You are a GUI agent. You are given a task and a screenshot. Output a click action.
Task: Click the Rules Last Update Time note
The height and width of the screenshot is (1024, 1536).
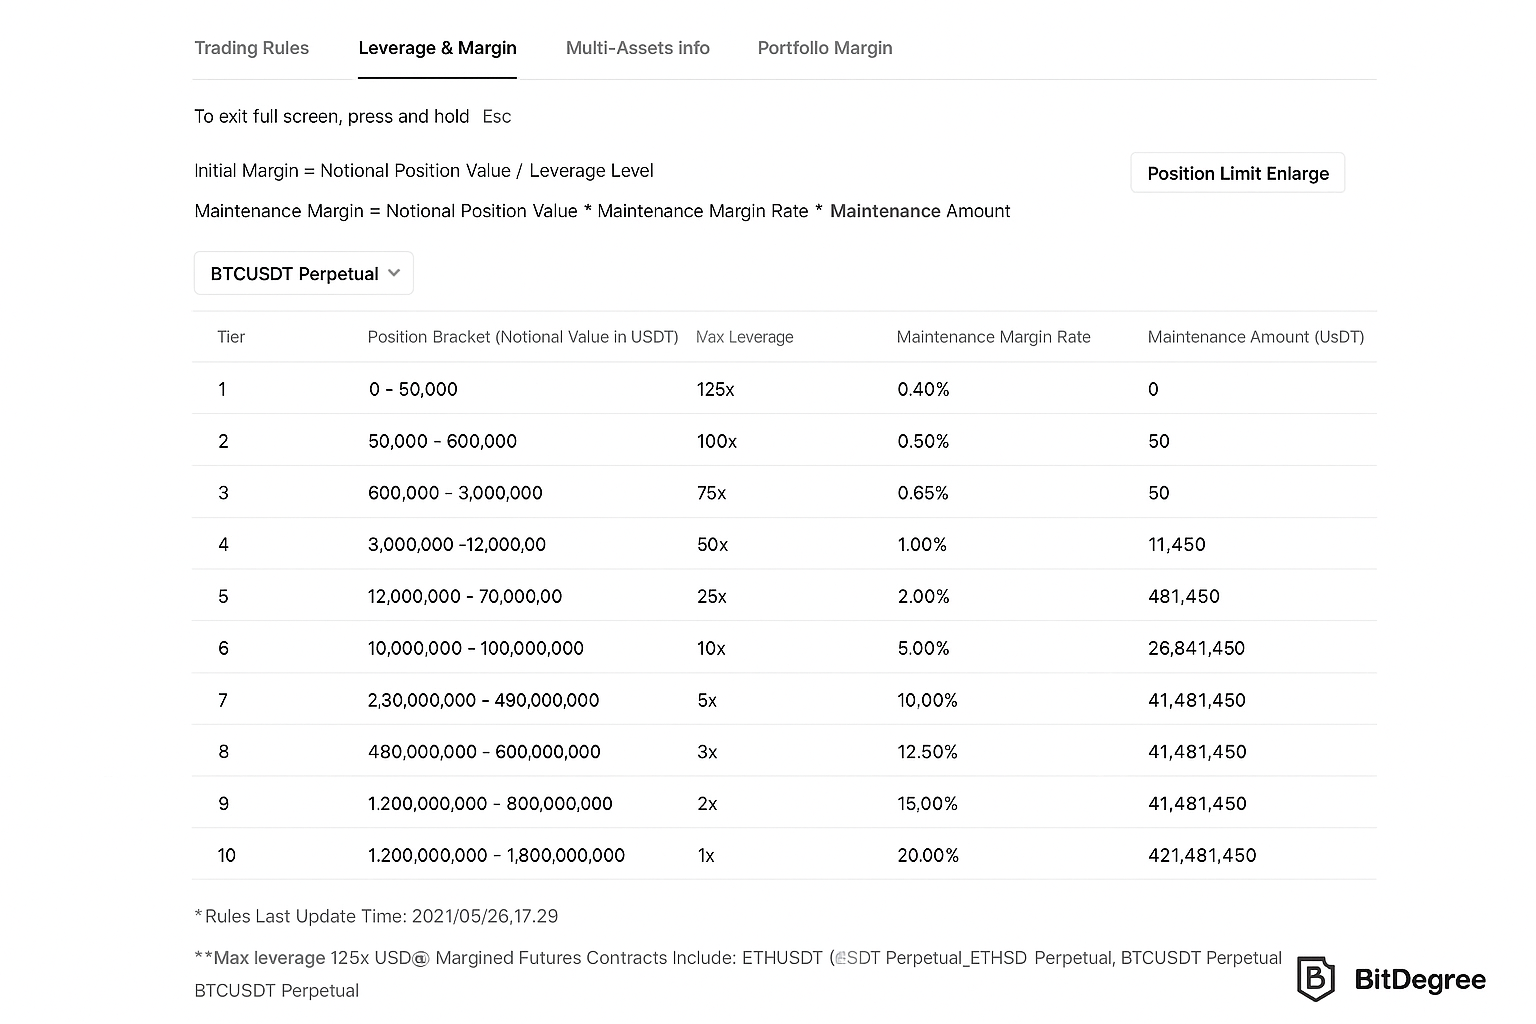[376, 916]
